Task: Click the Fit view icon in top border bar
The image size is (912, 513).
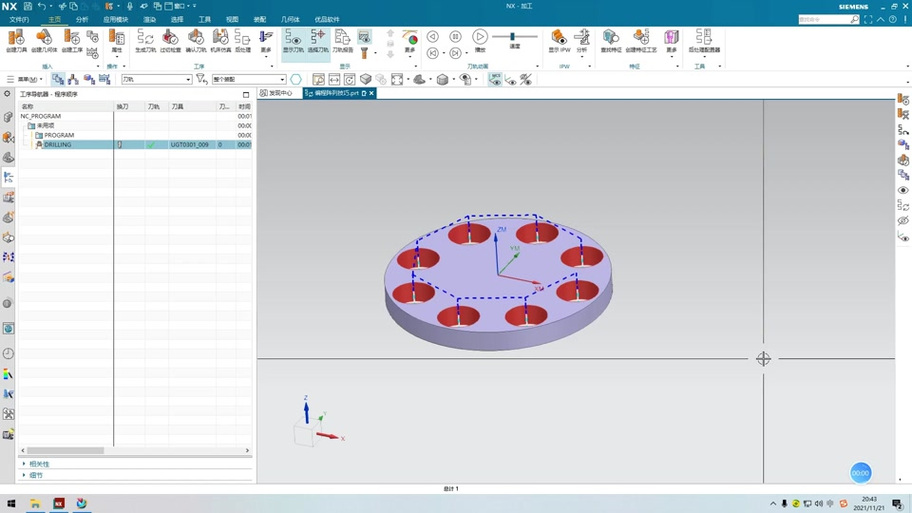Action: point(397,79)
